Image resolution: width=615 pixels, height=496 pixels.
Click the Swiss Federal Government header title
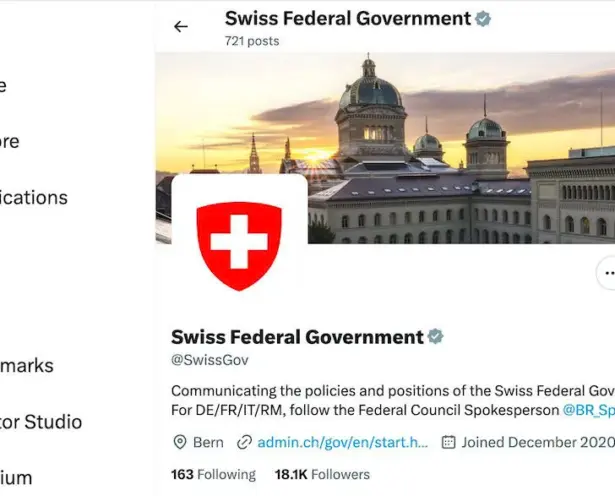click(x=348, y=18)
